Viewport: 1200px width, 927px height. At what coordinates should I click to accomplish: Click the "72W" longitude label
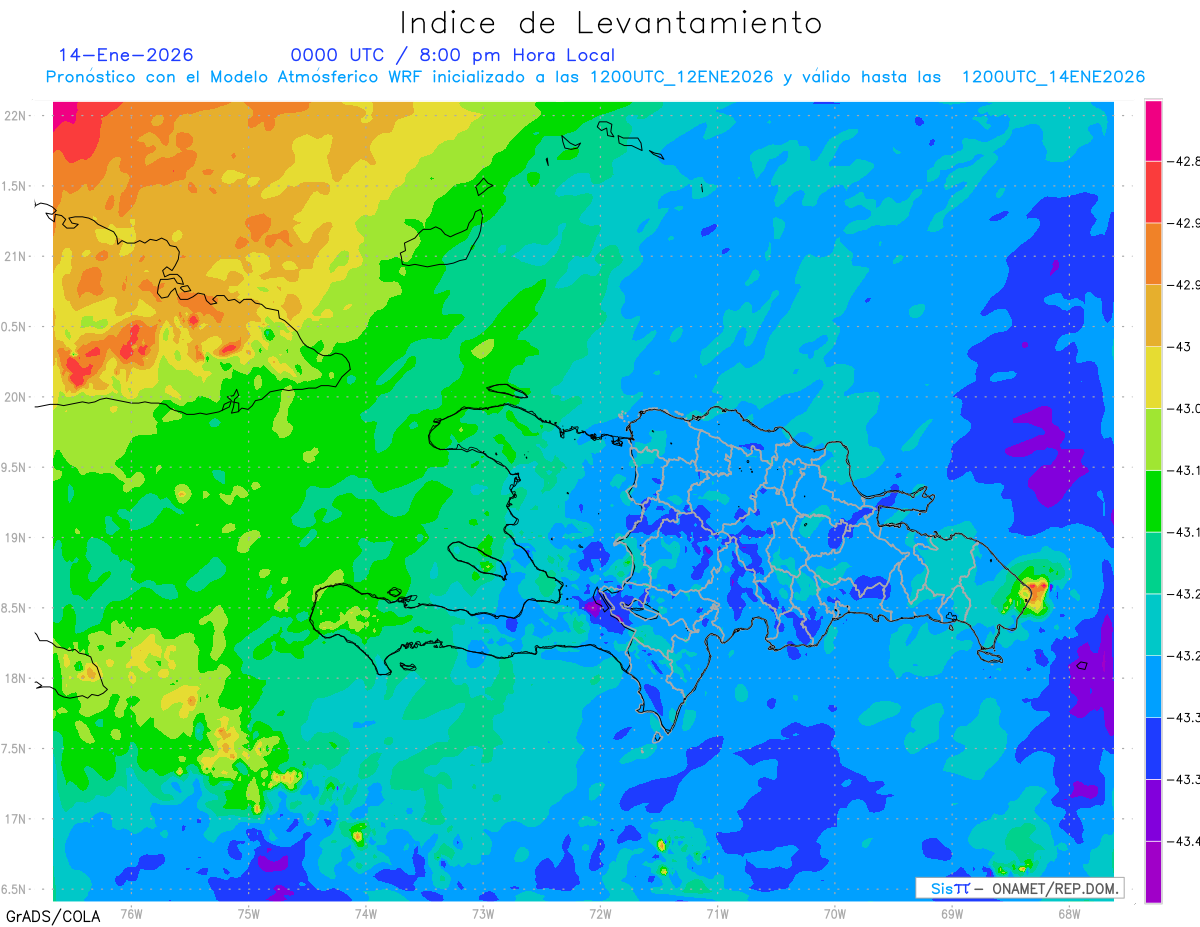pos(600,913)
